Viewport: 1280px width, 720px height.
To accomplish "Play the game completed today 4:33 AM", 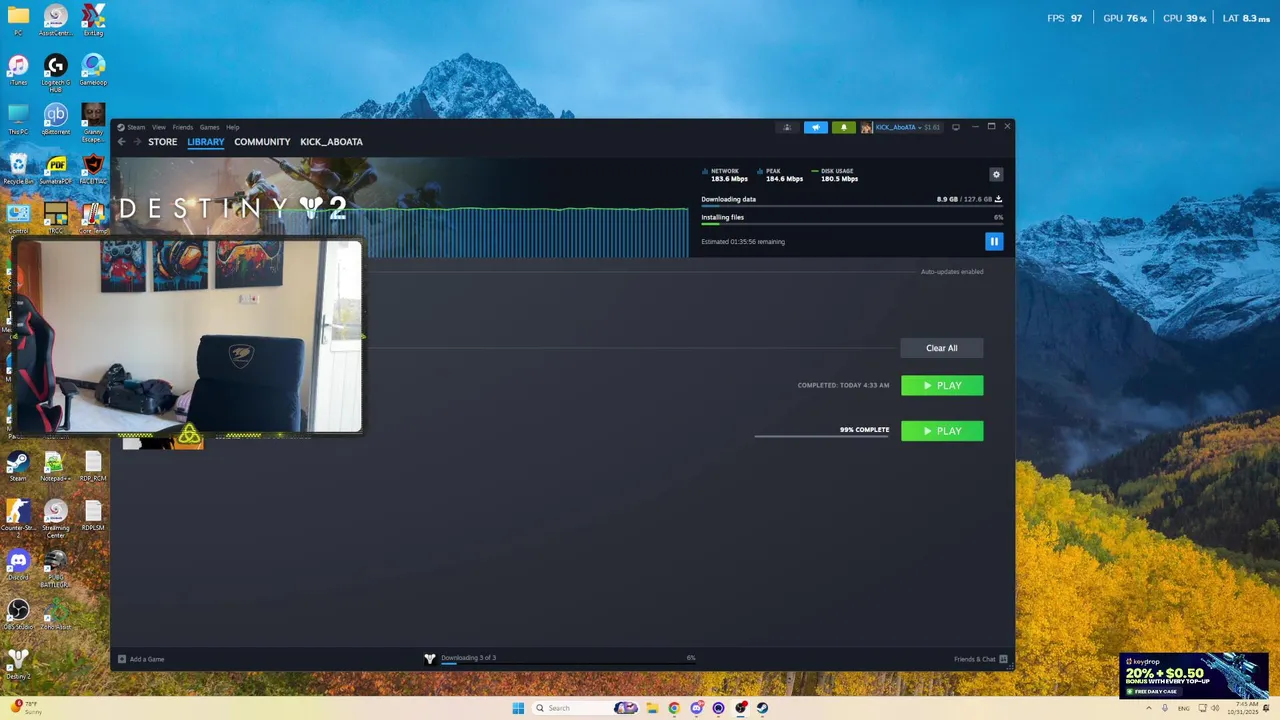I will (x=942, y=385).
